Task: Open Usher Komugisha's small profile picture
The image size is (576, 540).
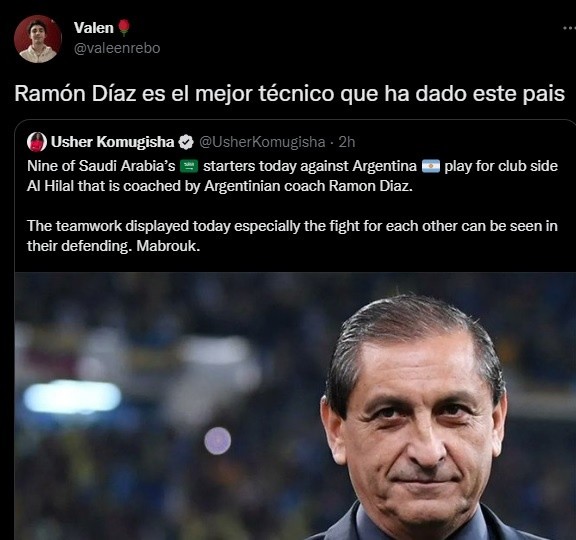Action: (37, 142)
